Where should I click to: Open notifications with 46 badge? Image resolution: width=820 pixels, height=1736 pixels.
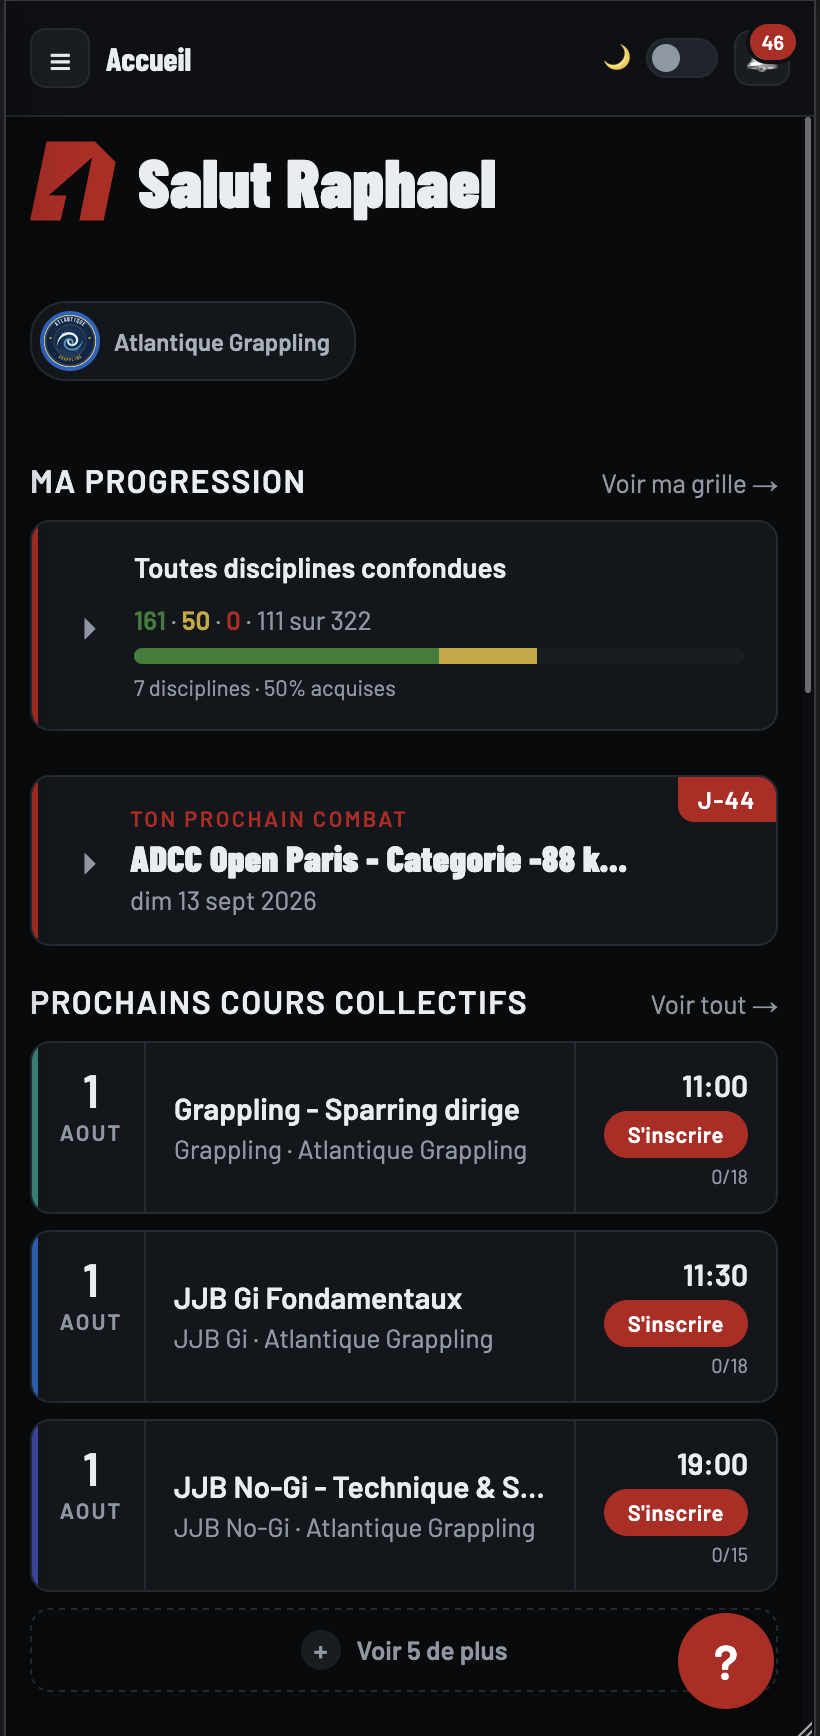[x=762, y=58]
